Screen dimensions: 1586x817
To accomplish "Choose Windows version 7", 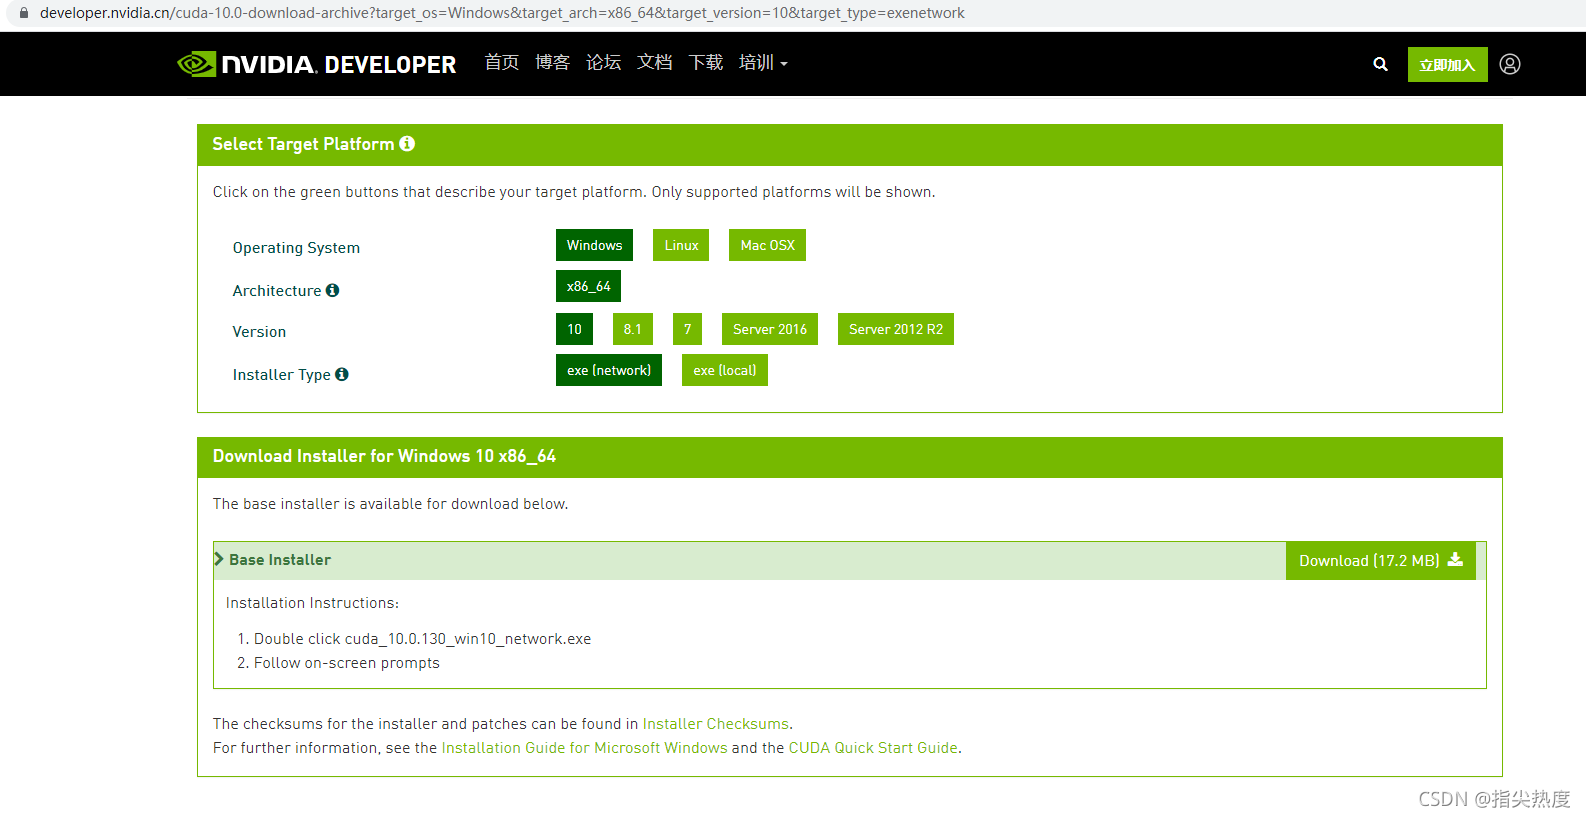I will (687, 329).
